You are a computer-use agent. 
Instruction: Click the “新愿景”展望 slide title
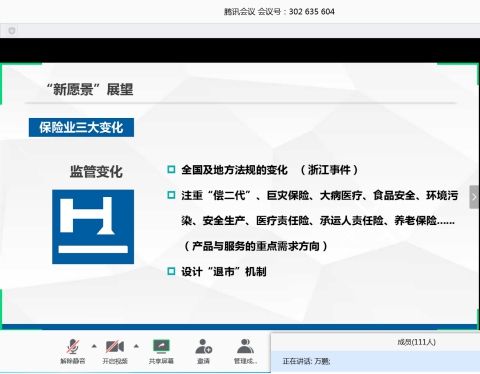click(x=90, y=89)
